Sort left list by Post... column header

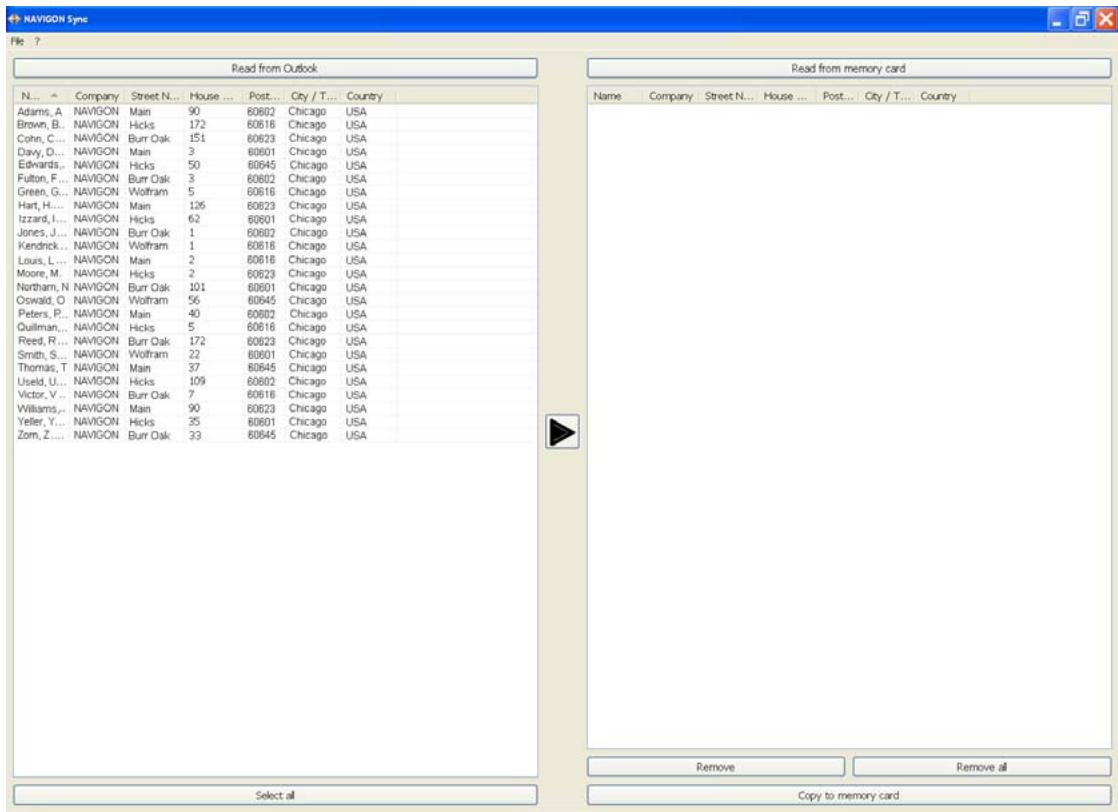pyautogui.click(x=263, y=96)
